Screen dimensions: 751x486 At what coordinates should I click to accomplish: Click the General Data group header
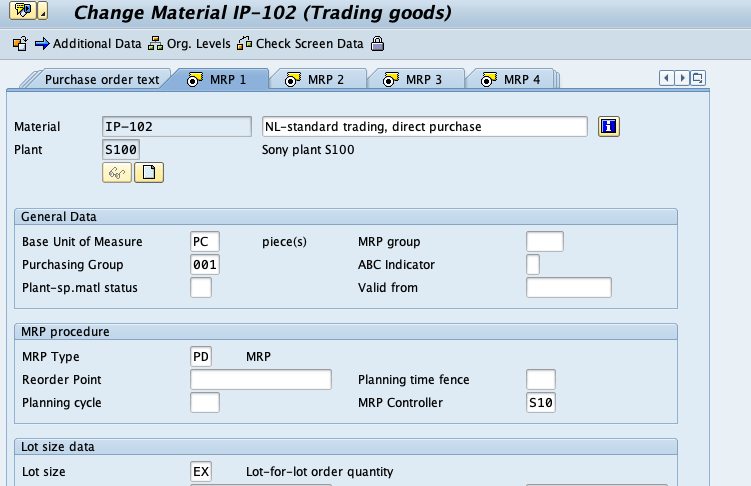346,216
